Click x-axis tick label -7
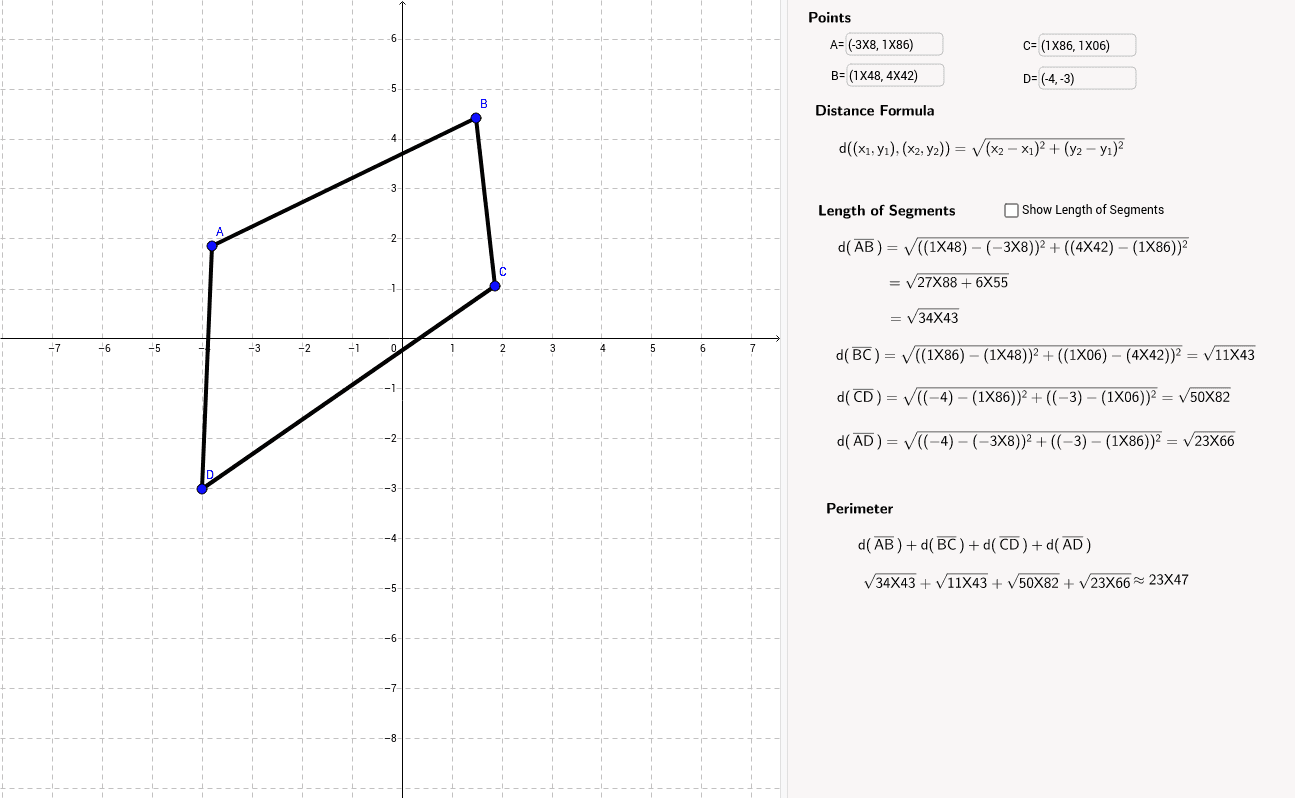 53,348
